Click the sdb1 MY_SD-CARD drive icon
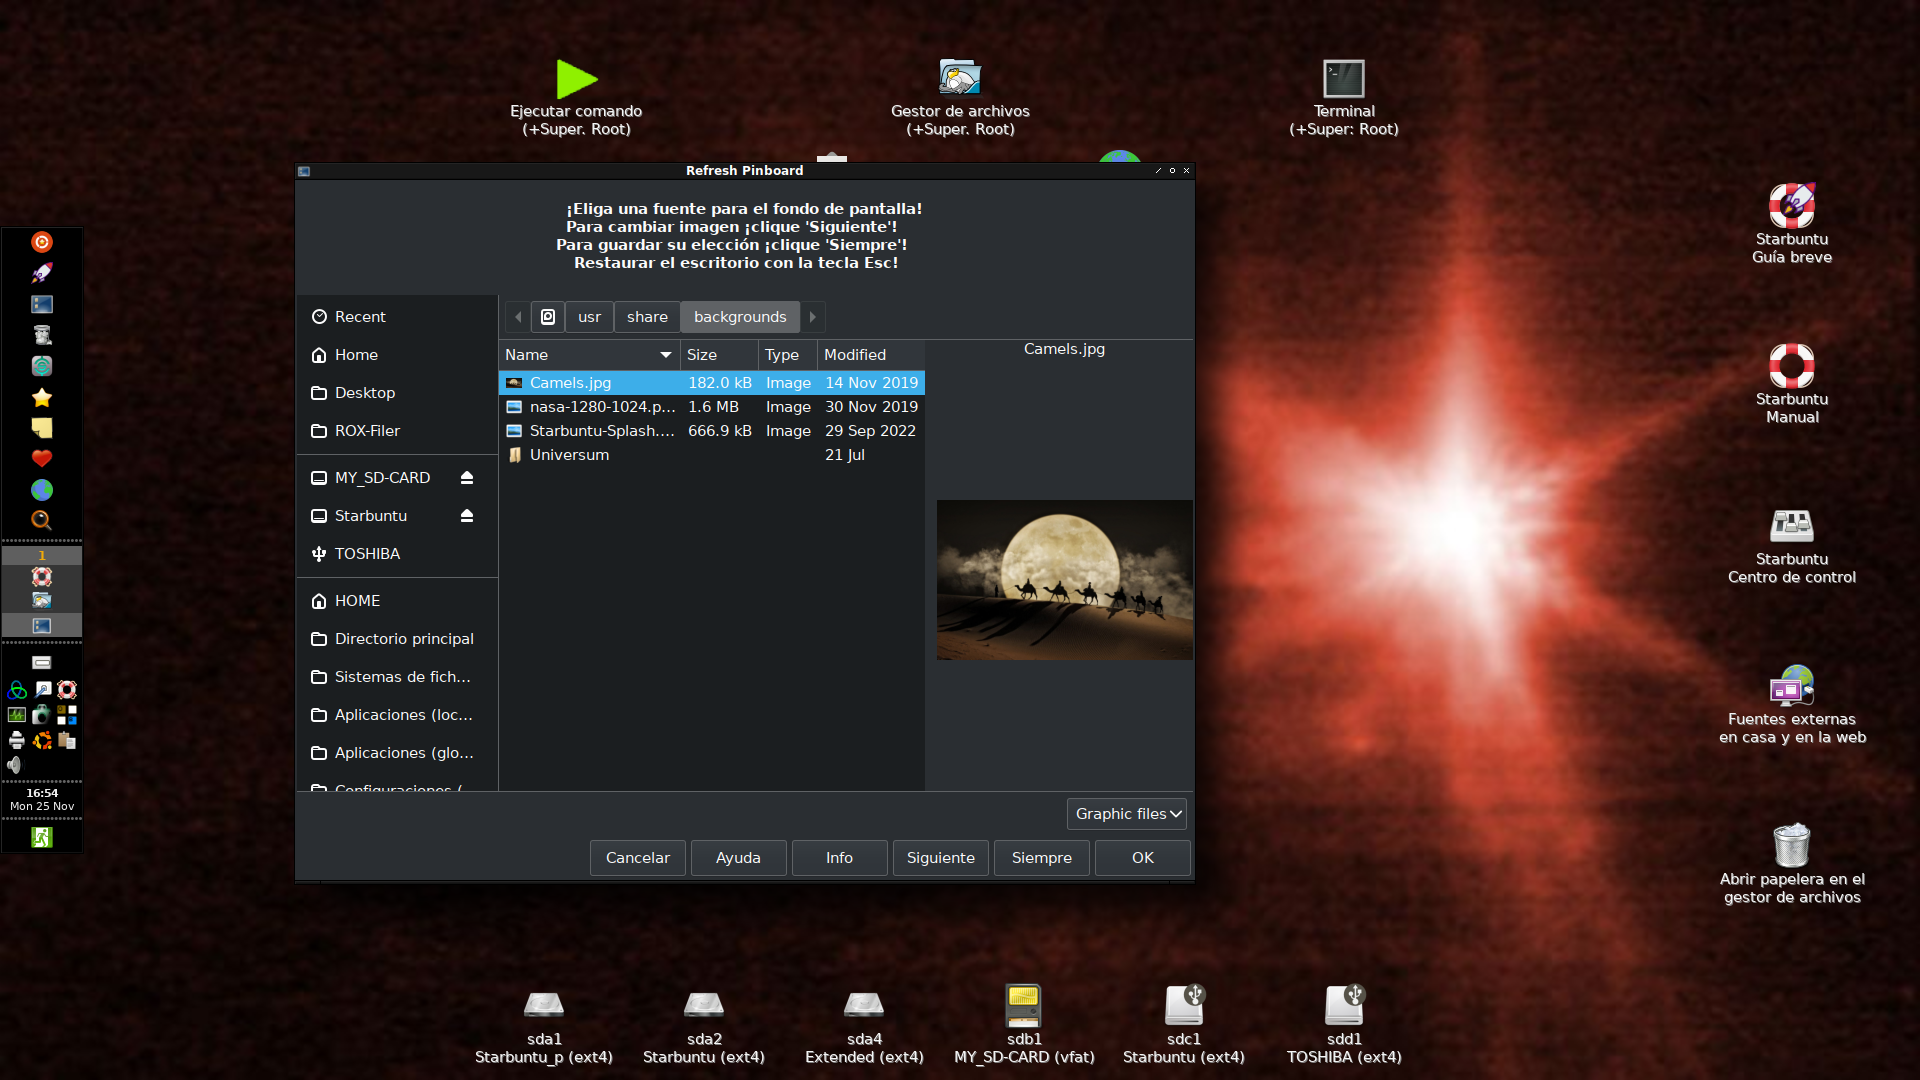The image size is (1920, 1080). (x=1024, y=1005)
